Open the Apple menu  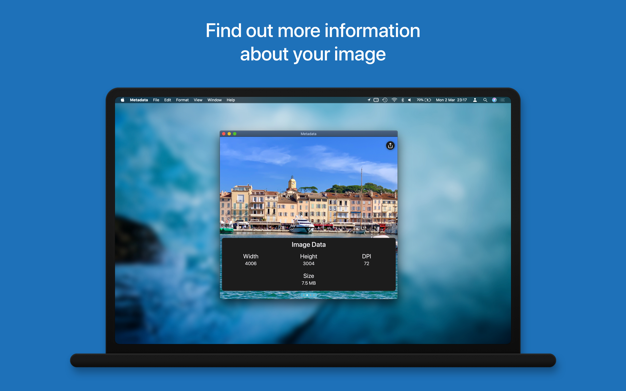(x=123, y=100)
